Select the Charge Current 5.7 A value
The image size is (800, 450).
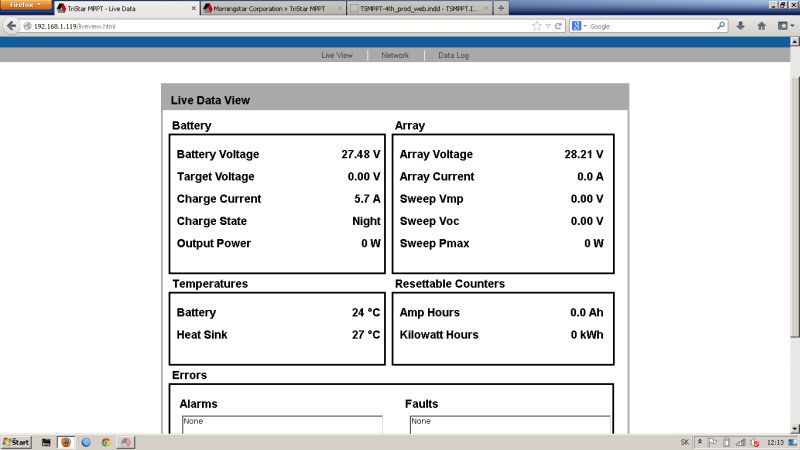pyautogui.click(x=367, y=199)
